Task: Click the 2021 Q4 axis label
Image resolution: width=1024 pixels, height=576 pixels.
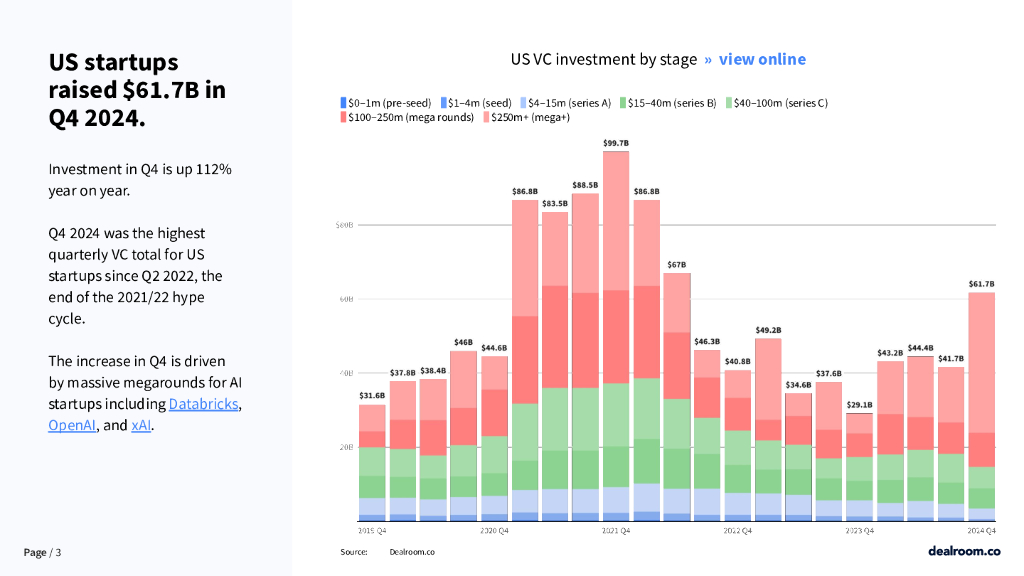Action: tap(615, 530)
